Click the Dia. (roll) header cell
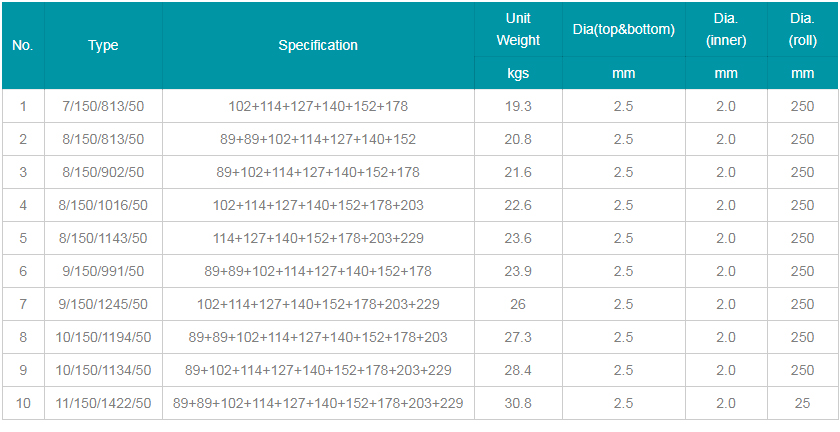The width and height of the screenshot is (840, 432). (802, 29)
